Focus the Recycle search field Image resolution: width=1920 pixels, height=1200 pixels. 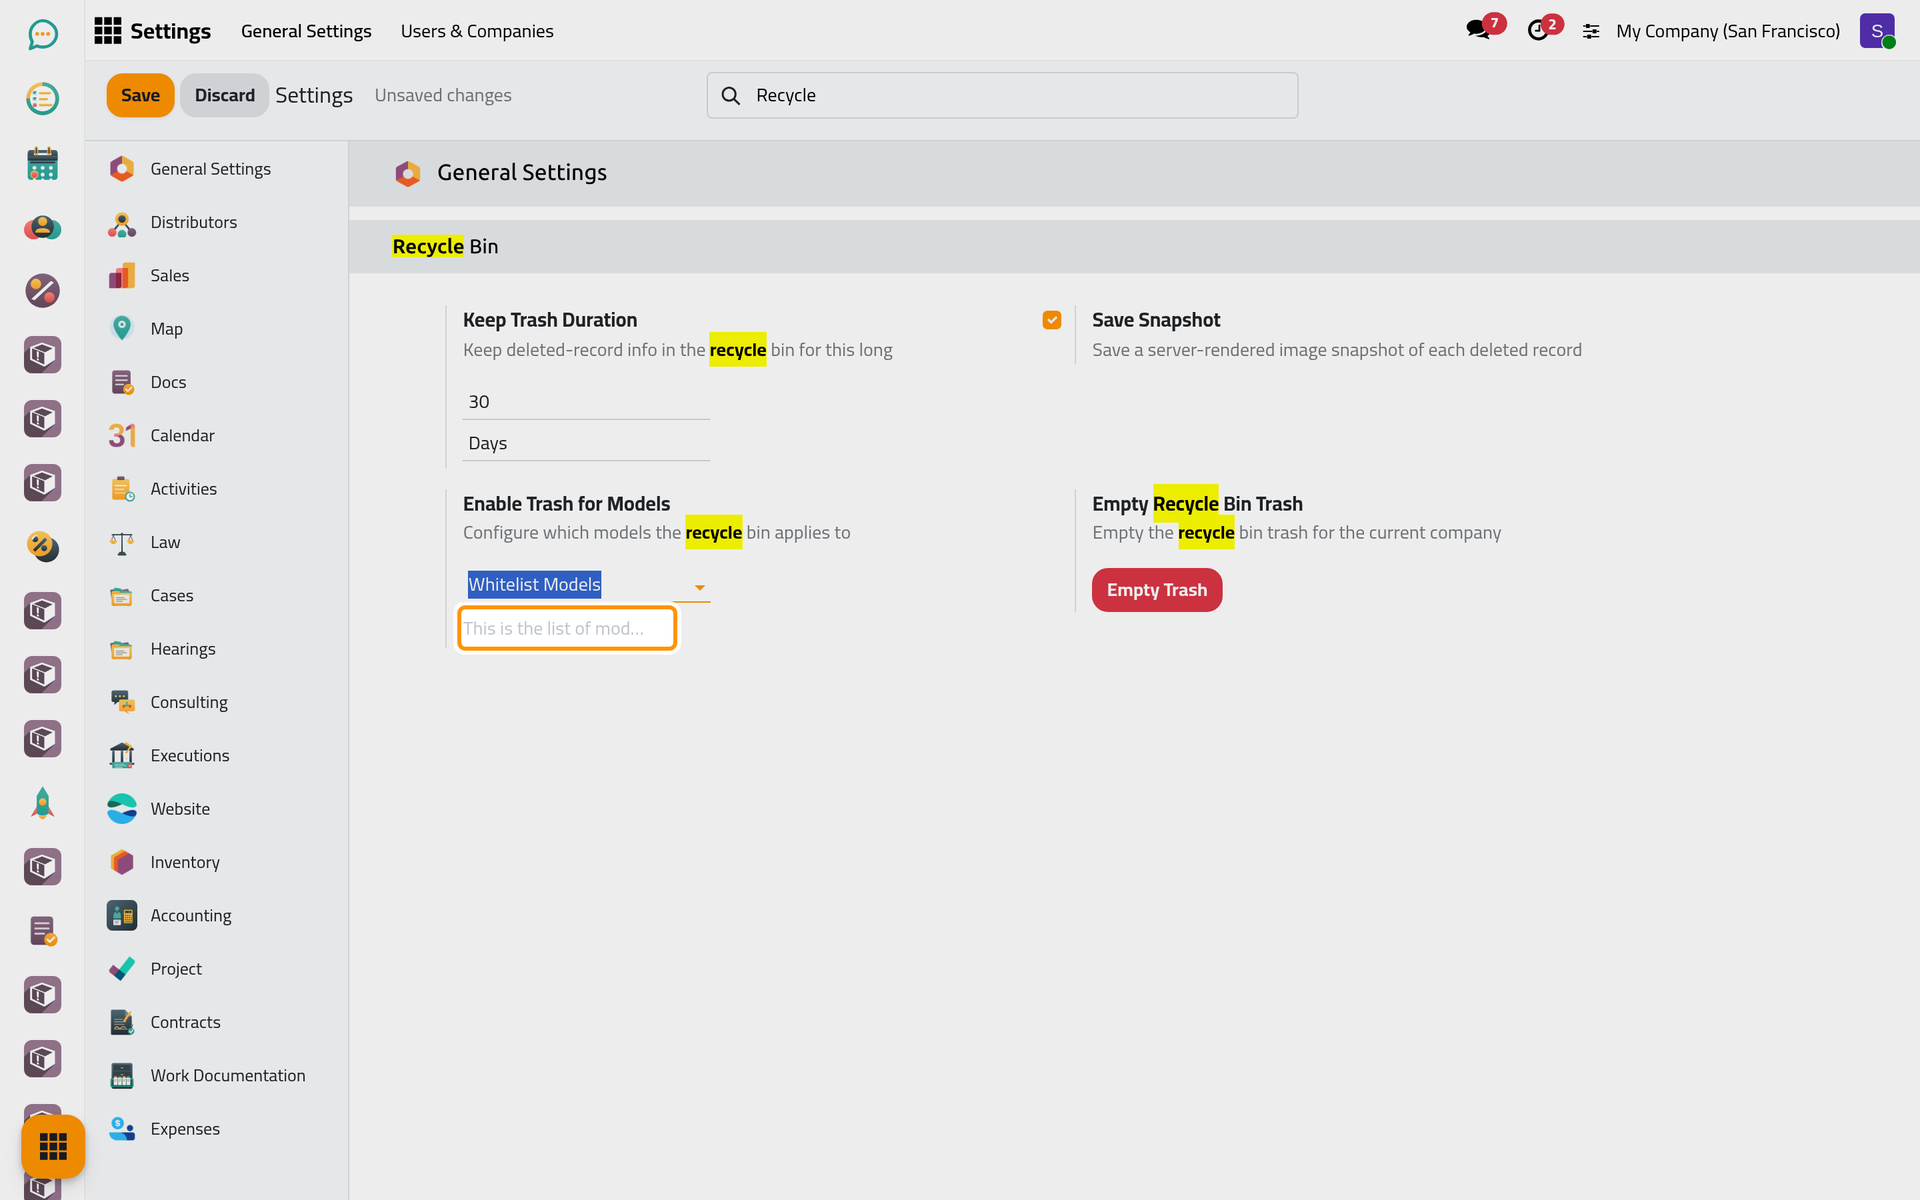pyautogui.click(x=1002, y=95)
